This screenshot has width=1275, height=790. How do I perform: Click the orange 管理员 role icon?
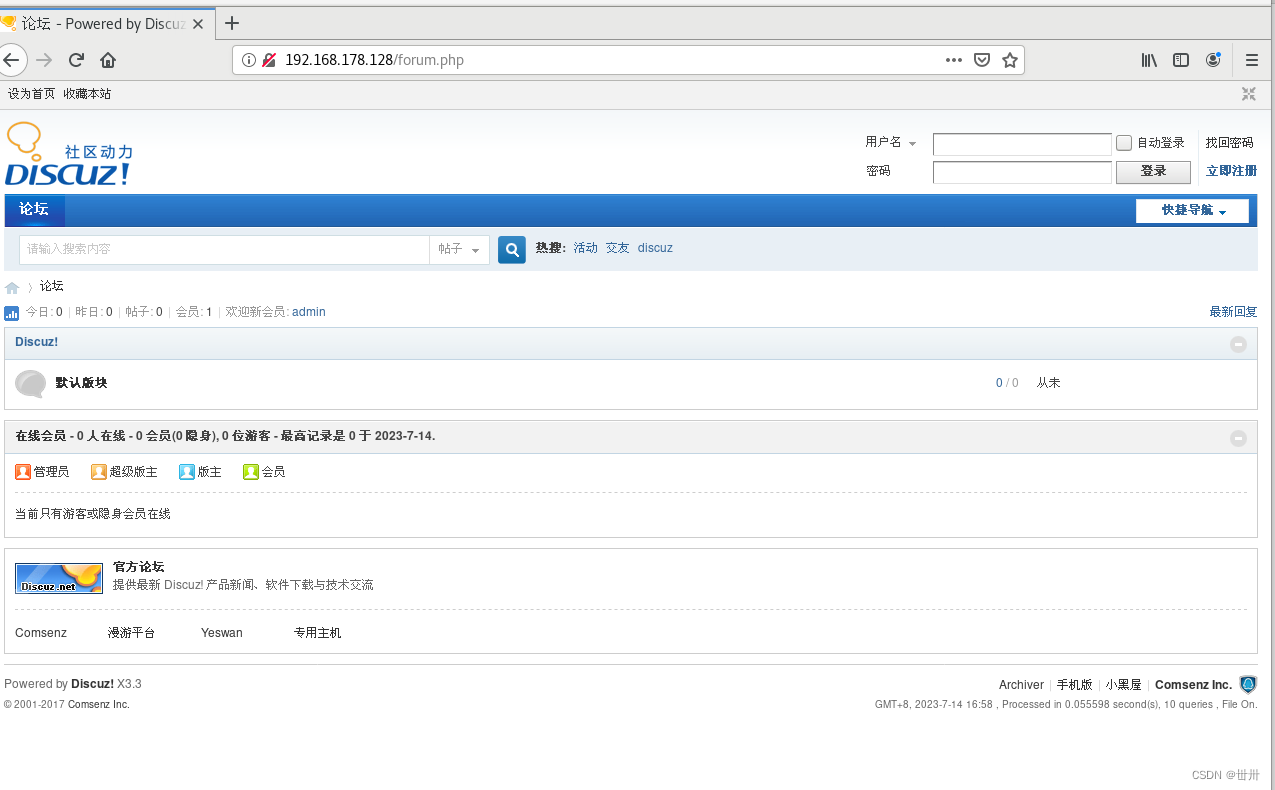(22, 471)
